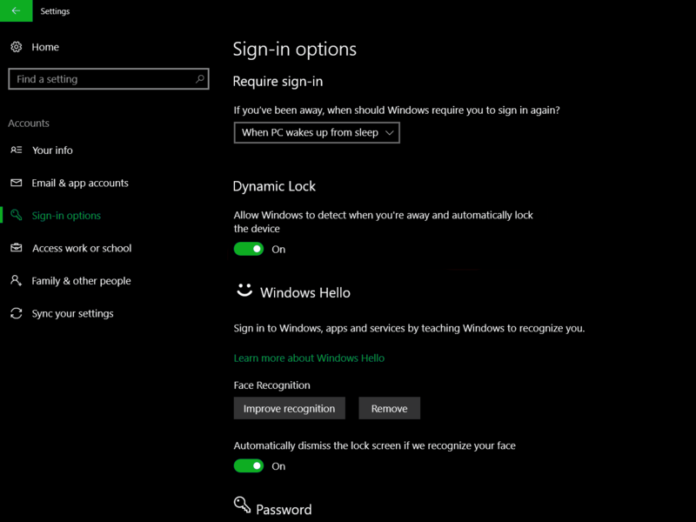The image size is (696, 522).
Task: Open the 'When PC wakes up from sleep' dropdown
Action: 316,133
